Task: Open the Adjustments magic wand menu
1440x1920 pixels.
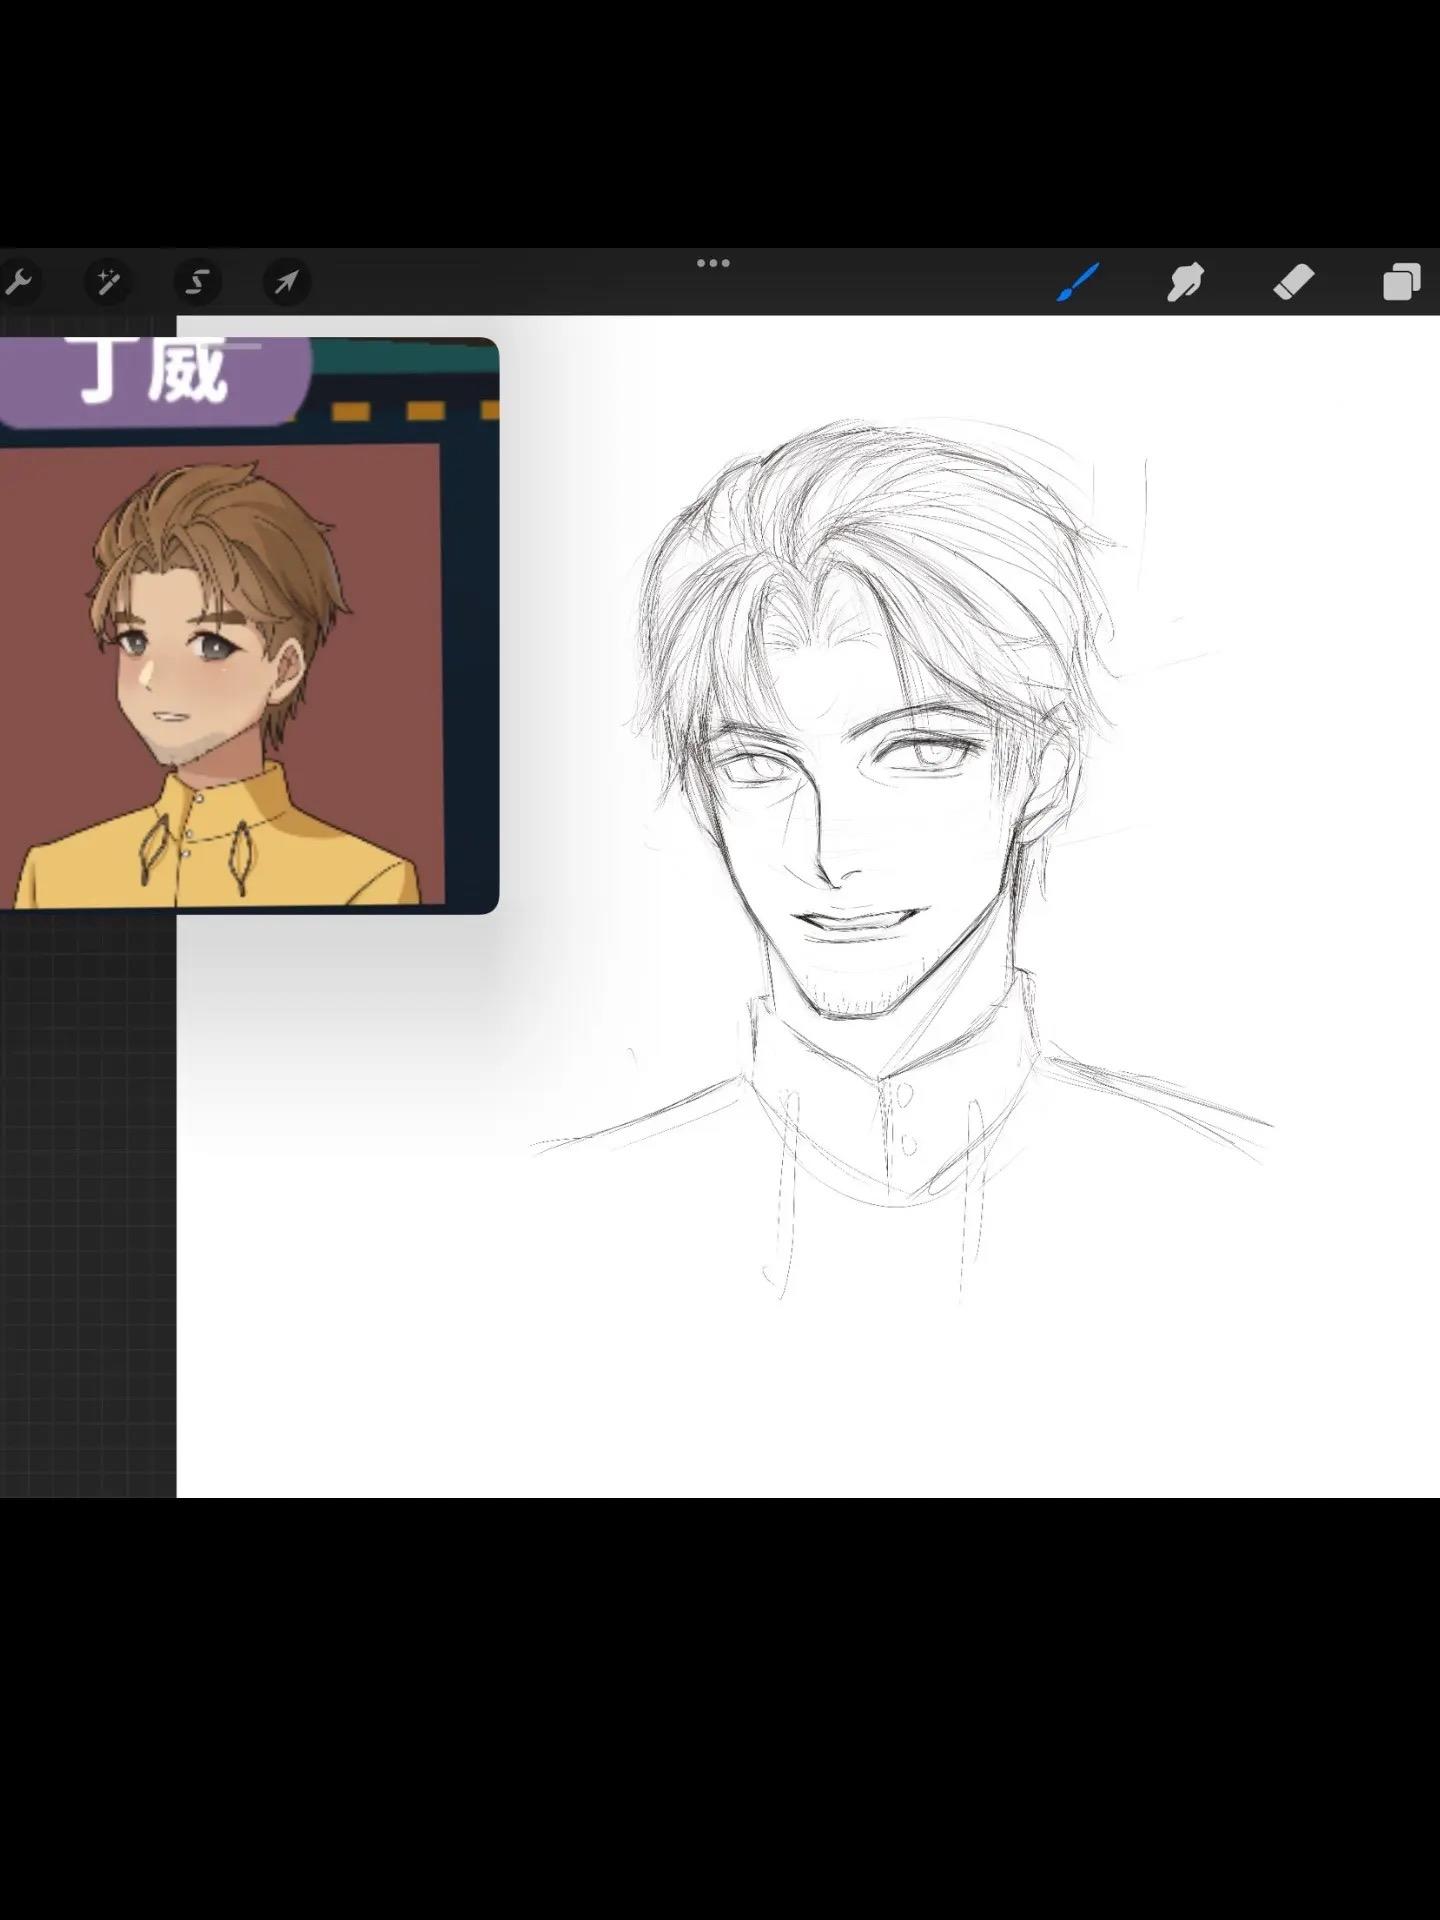Action: 108,283
